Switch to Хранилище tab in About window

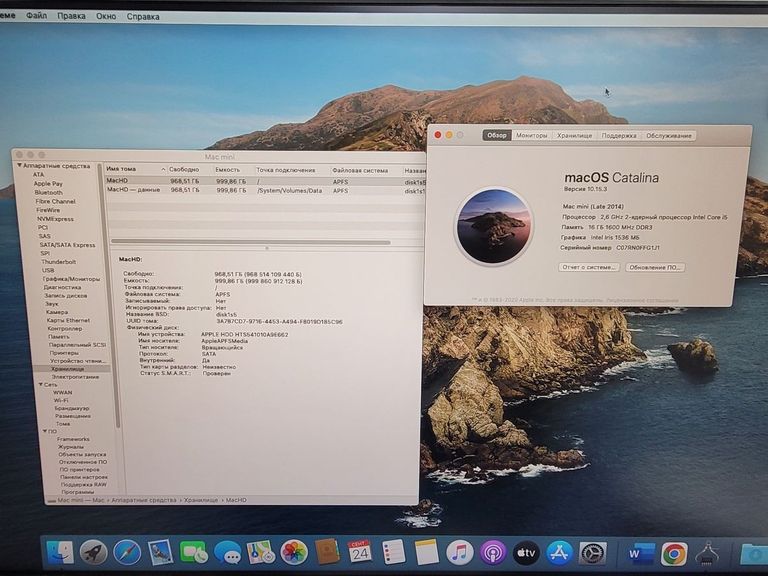pyautogui.click(x=575, y=135)
